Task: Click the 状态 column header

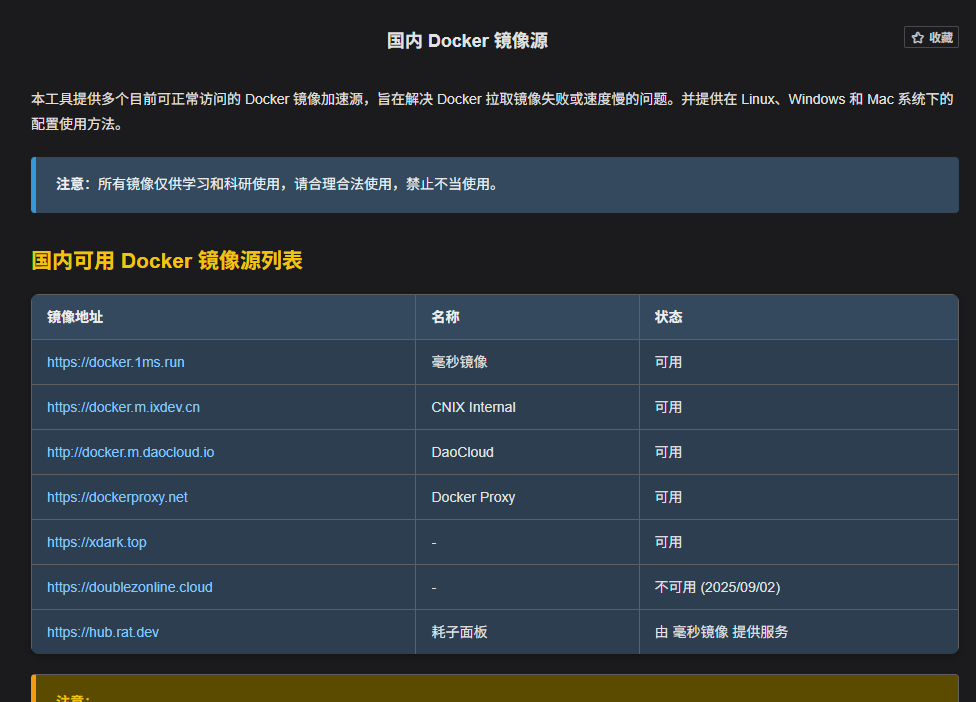Action: click(x=799, y=317)
